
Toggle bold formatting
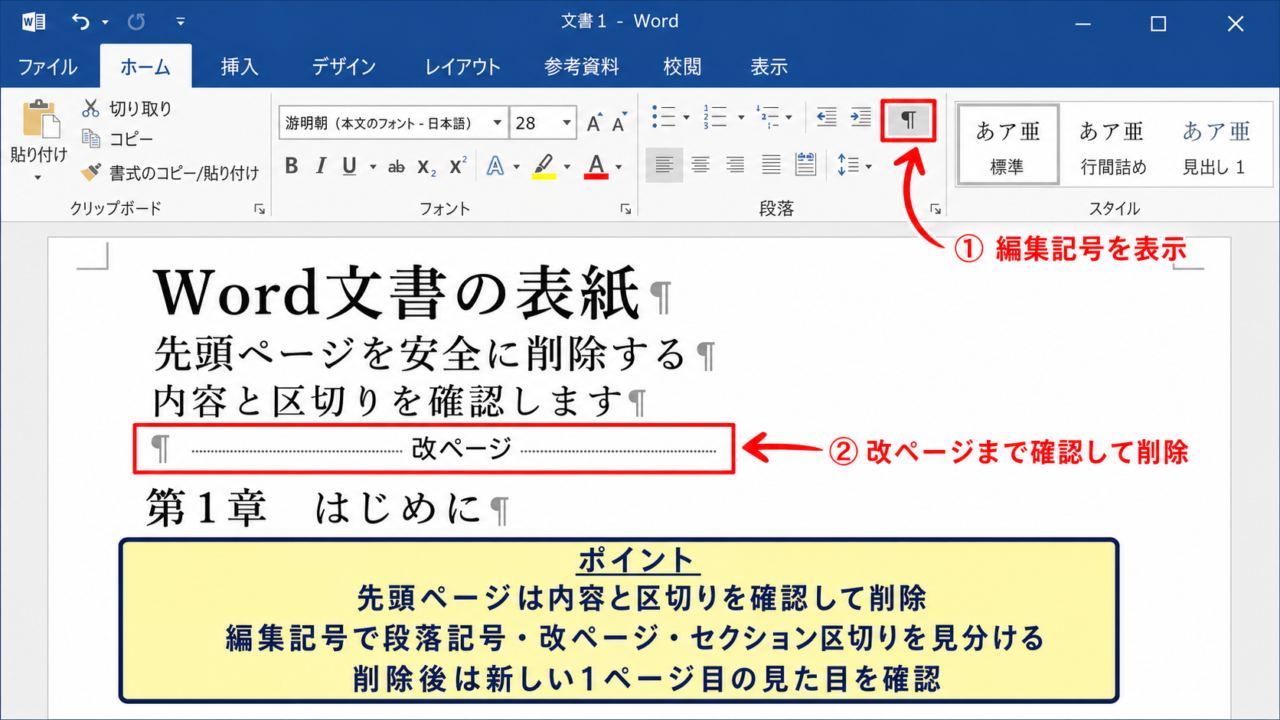tap(291, 166)
